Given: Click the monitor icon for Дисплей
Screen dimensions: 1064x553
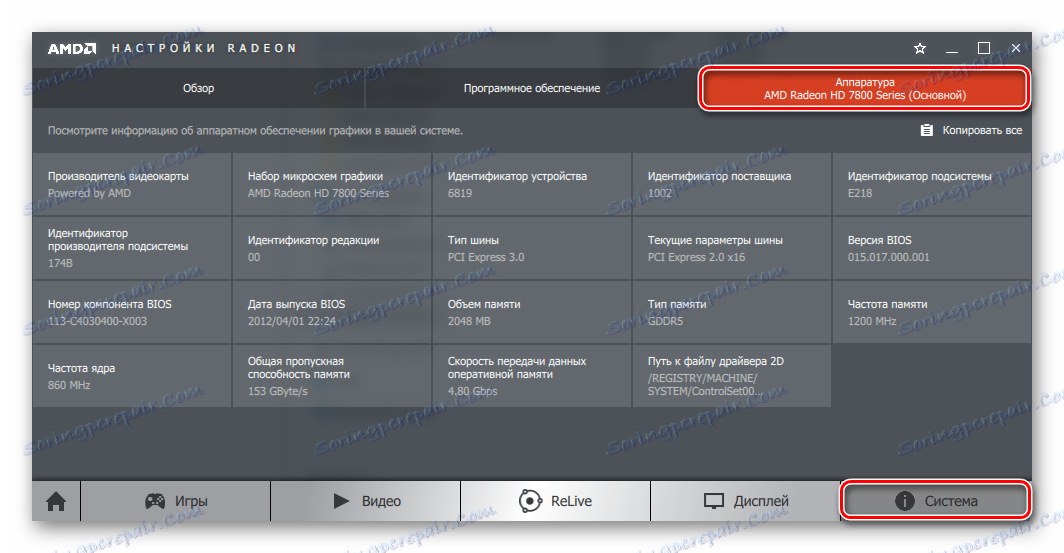Looking at the screenshot, I should click(714, 501).
